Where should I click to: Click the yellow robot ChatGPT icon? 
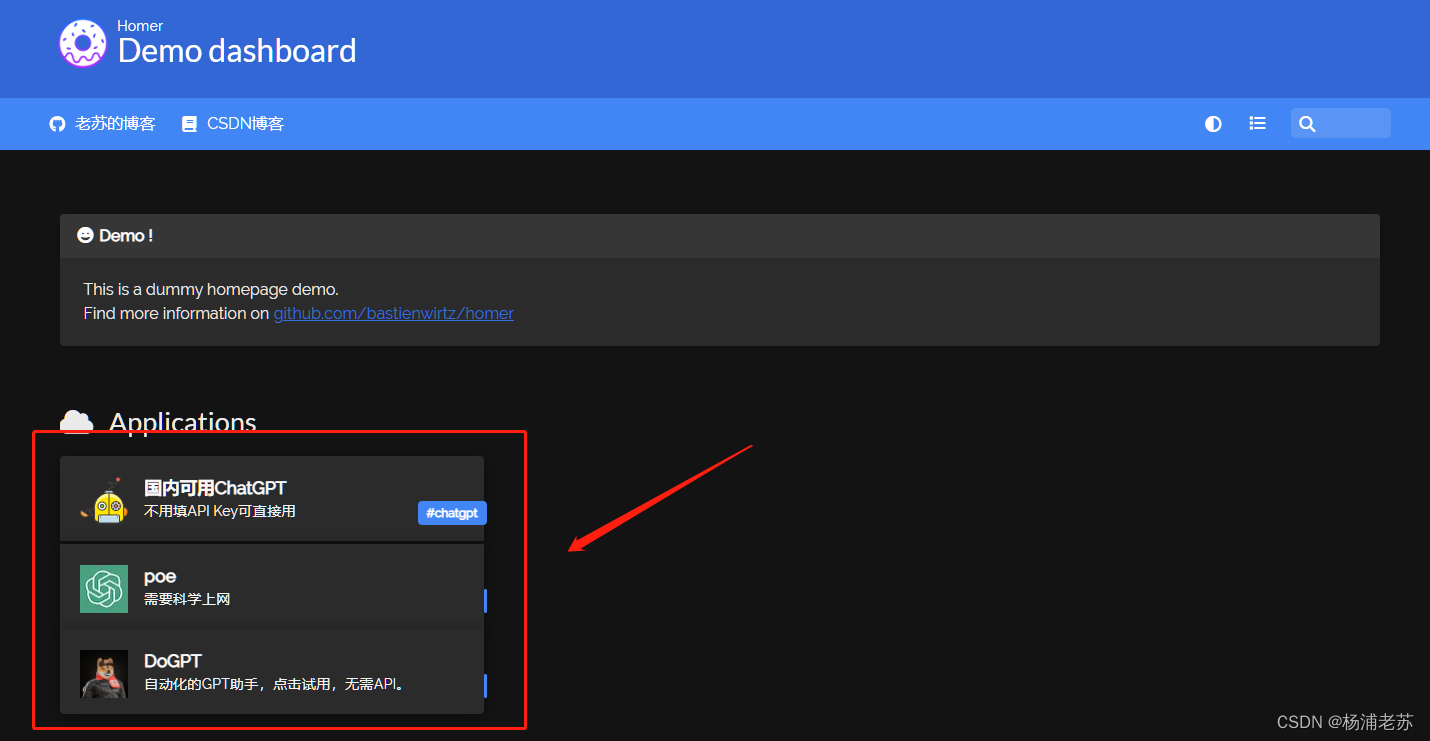(x=104, y=500)
